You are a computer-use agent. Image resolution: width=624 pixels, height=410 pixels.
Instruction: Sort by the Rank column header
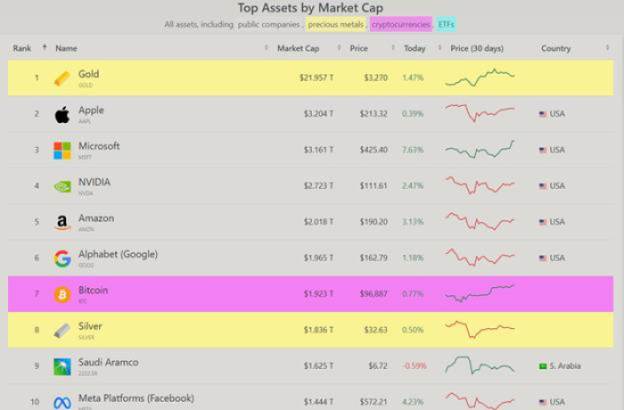(x=22, y=48)
